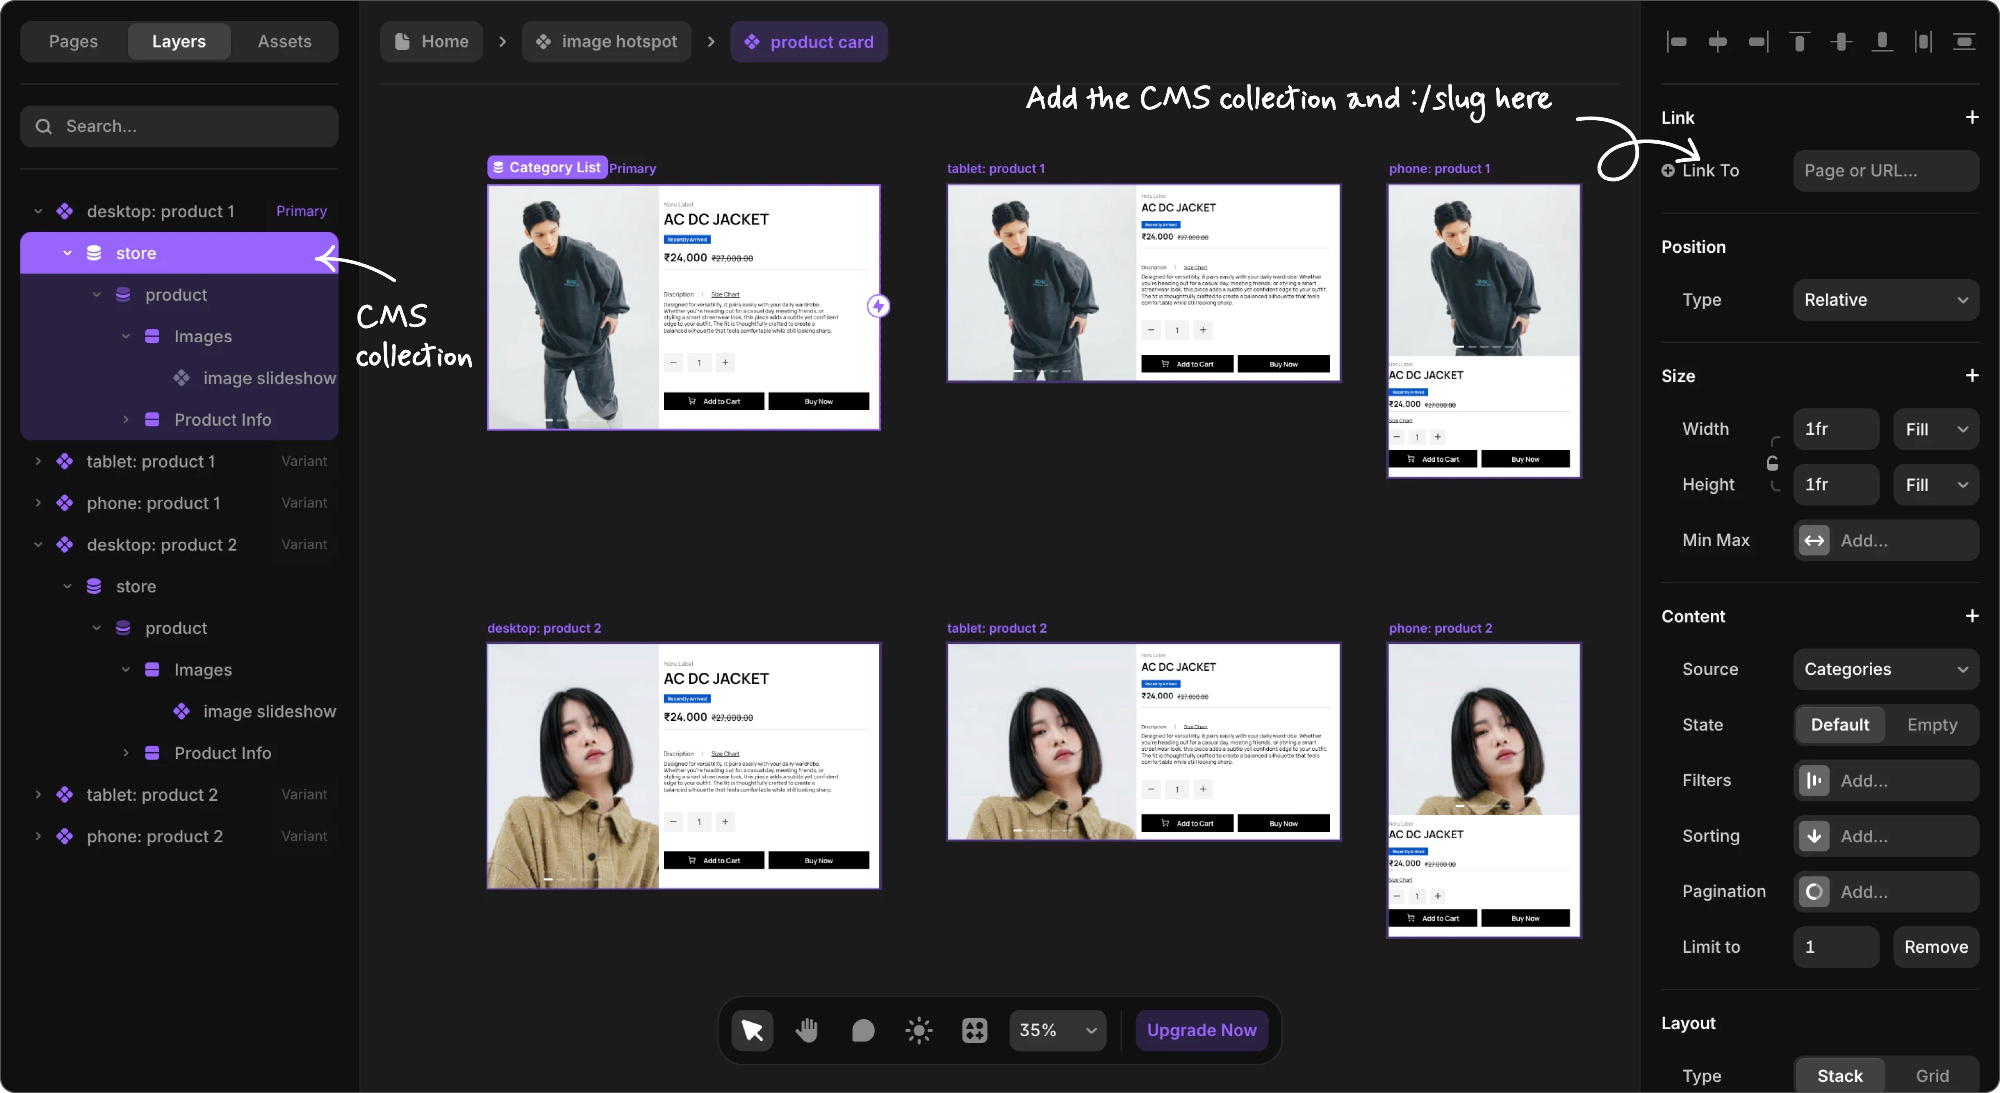Click the insert components grid icon
The height and width of the screenshot is (1093, 2000).
tap(974, 1030)
